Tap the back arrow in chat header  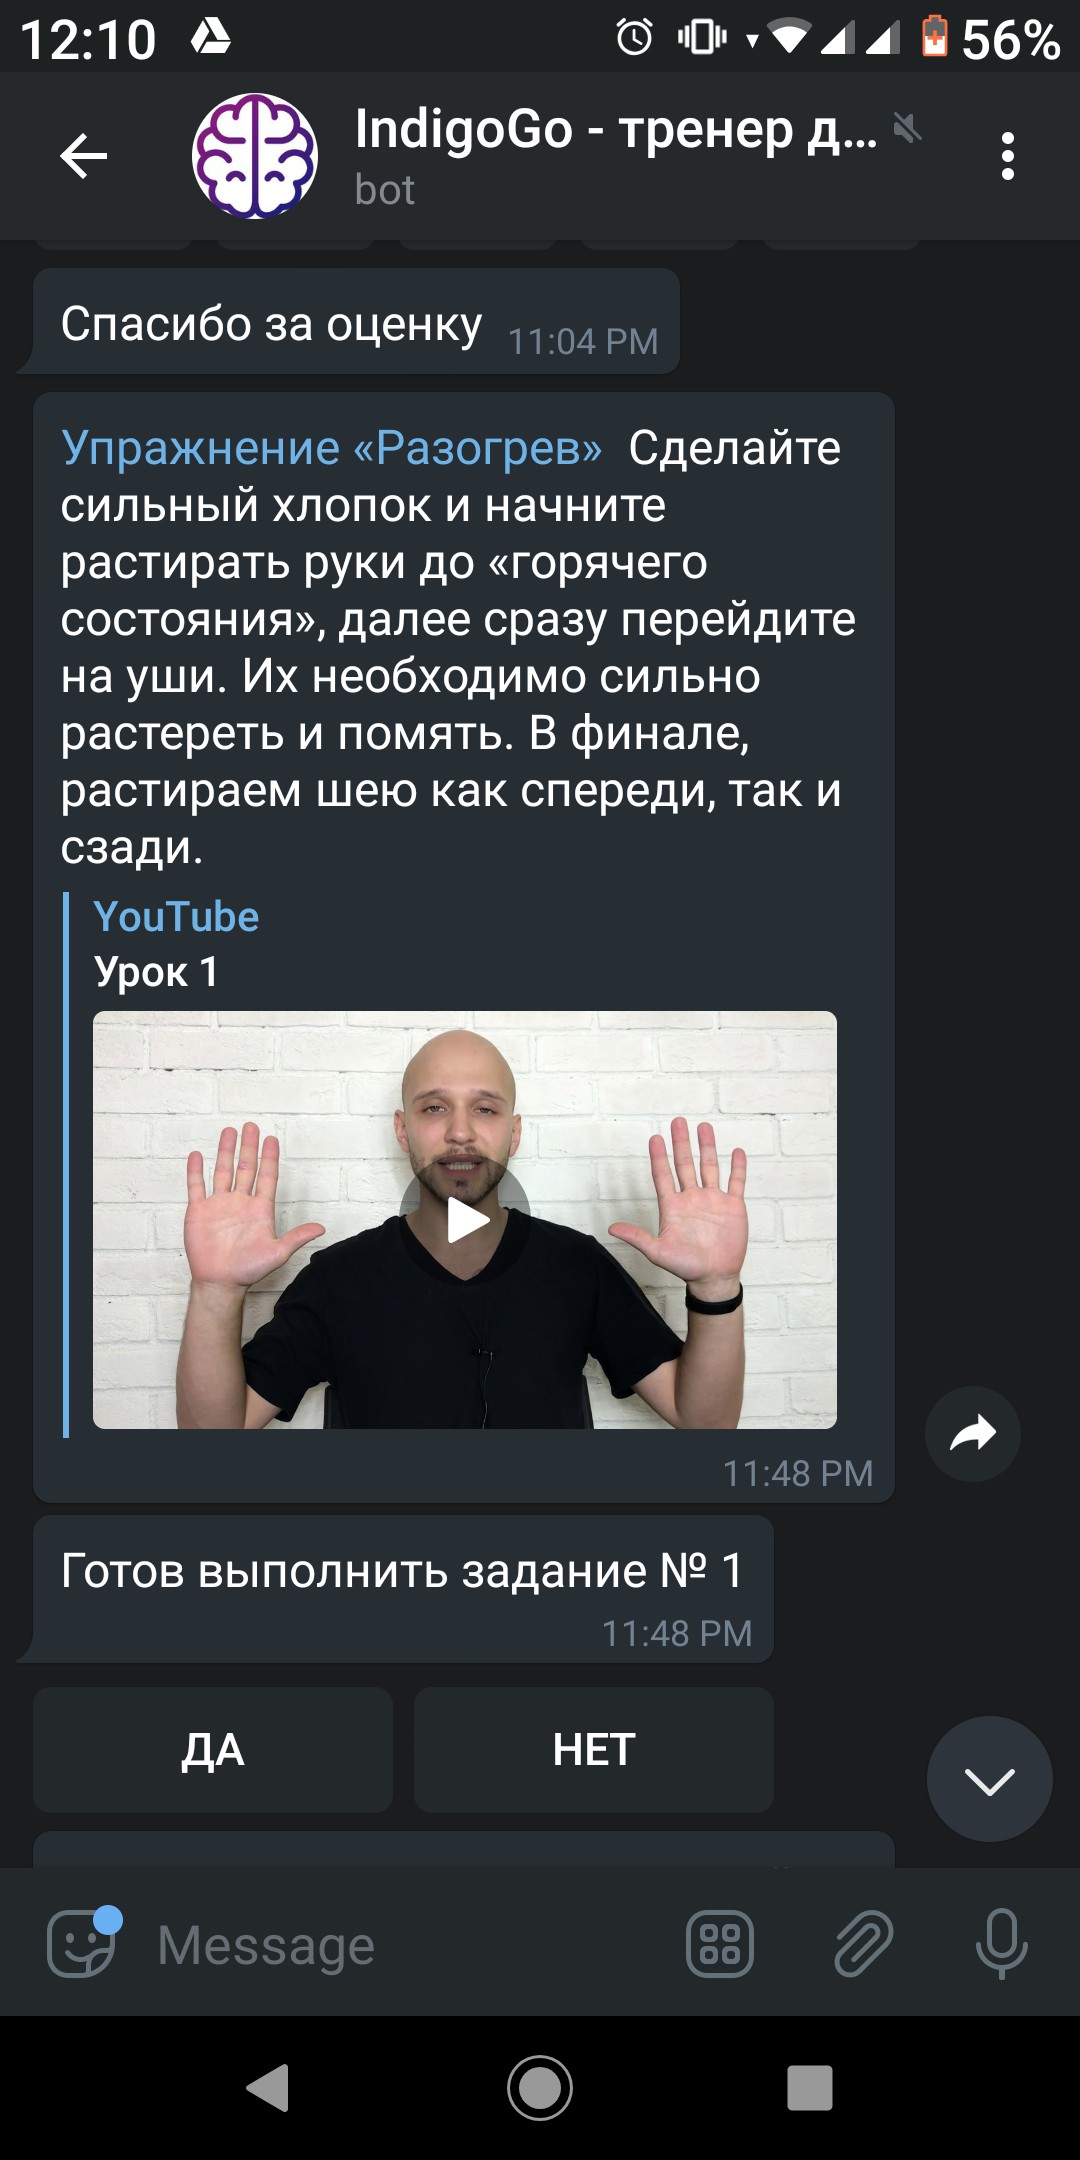coord(84,156)
